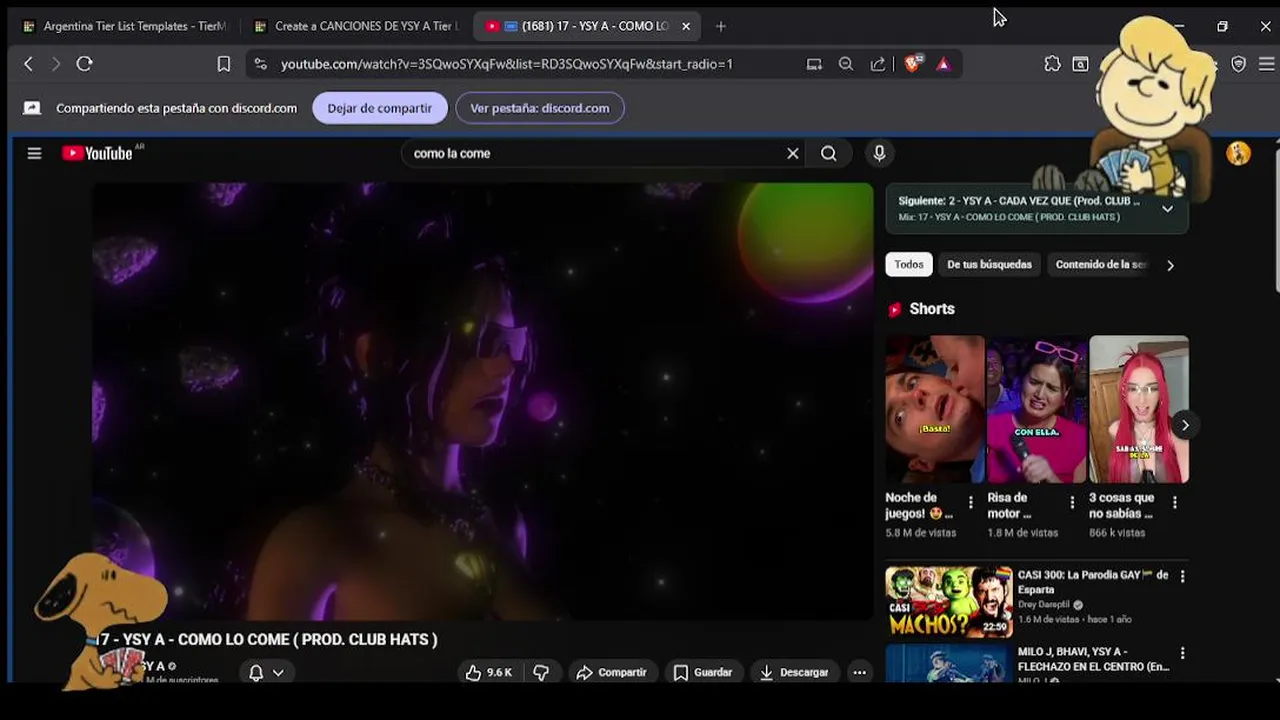Stop sharing with Dejar de compartir
The width and height of the screenshot is (1280, 720).
(380, 108)
